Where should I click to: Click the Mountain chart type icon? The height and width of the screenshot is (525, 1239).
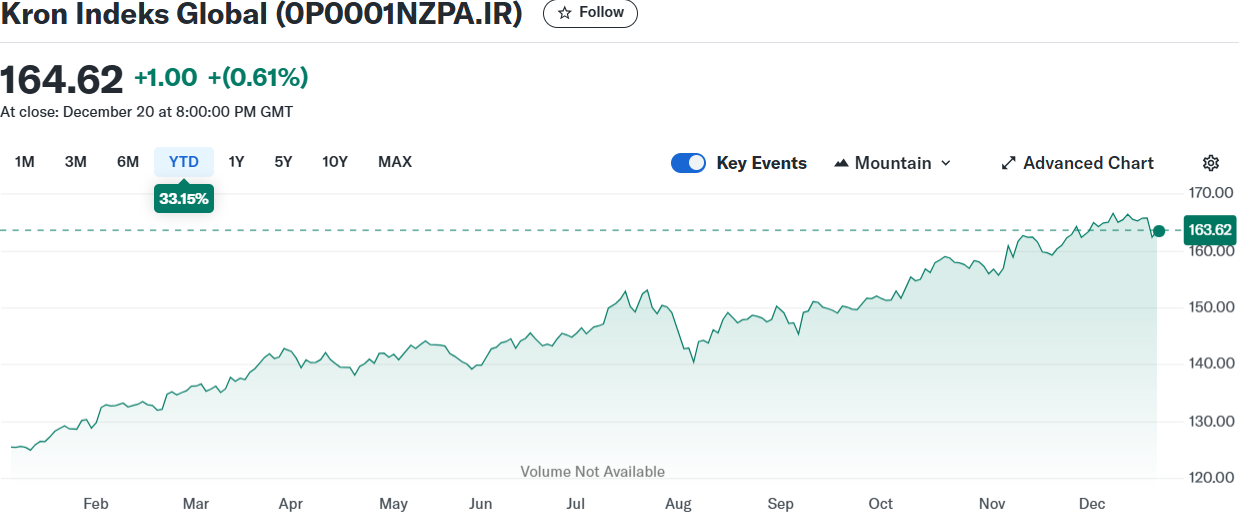(x=841, y=163)
